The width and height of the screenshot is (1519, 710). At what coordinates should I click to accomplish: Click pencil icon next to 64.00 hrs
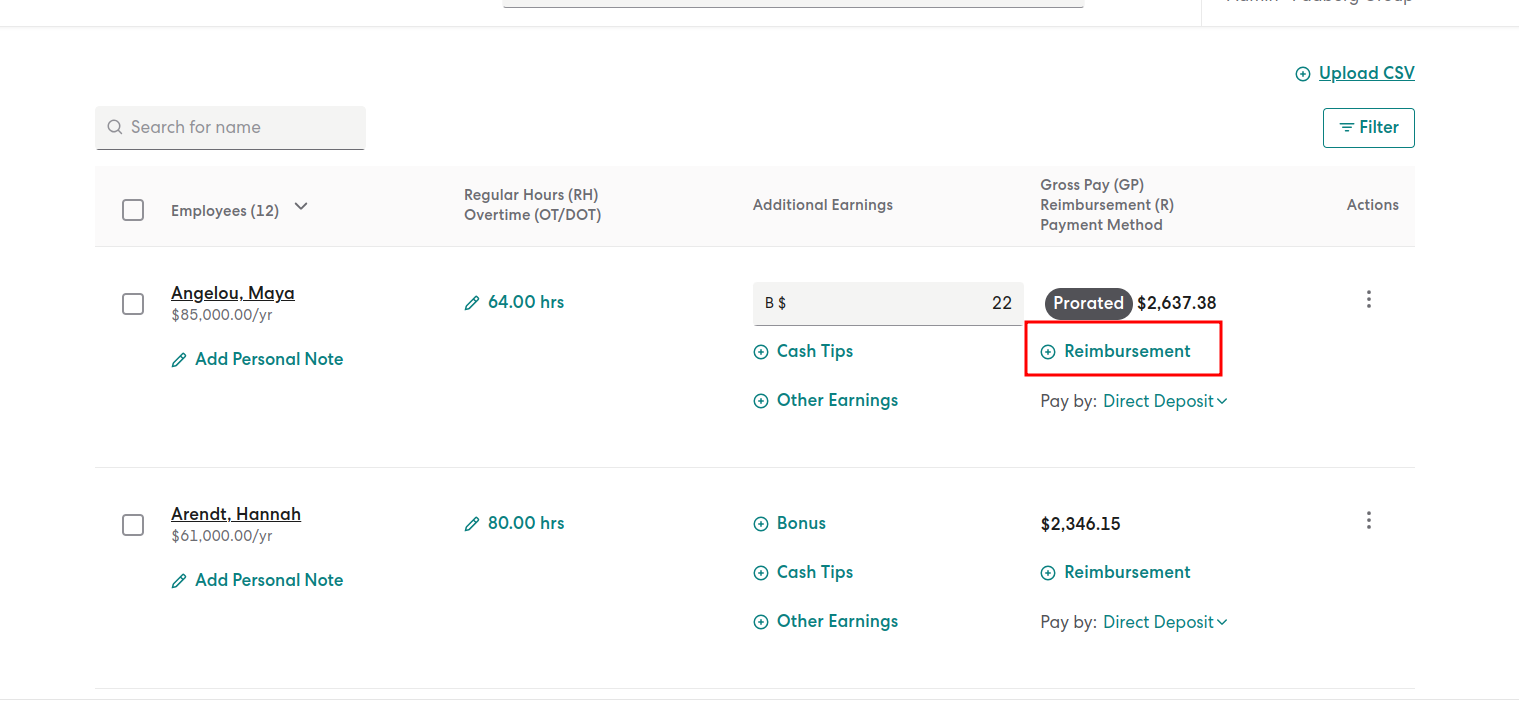[x=472, y=303]
